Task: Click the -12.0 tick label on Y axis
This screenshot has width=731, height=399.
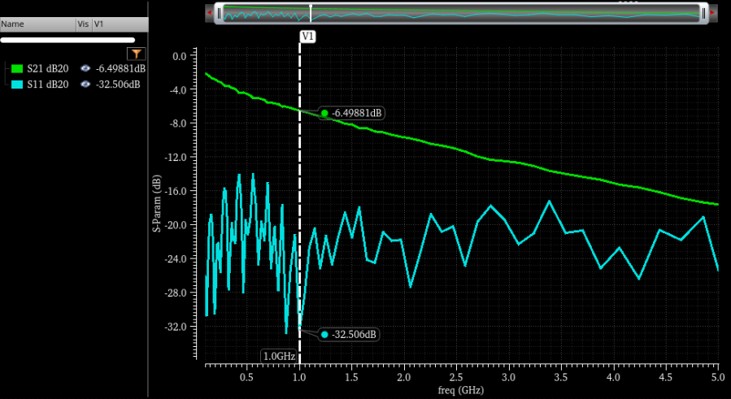Action: click(x=176, y=157)
